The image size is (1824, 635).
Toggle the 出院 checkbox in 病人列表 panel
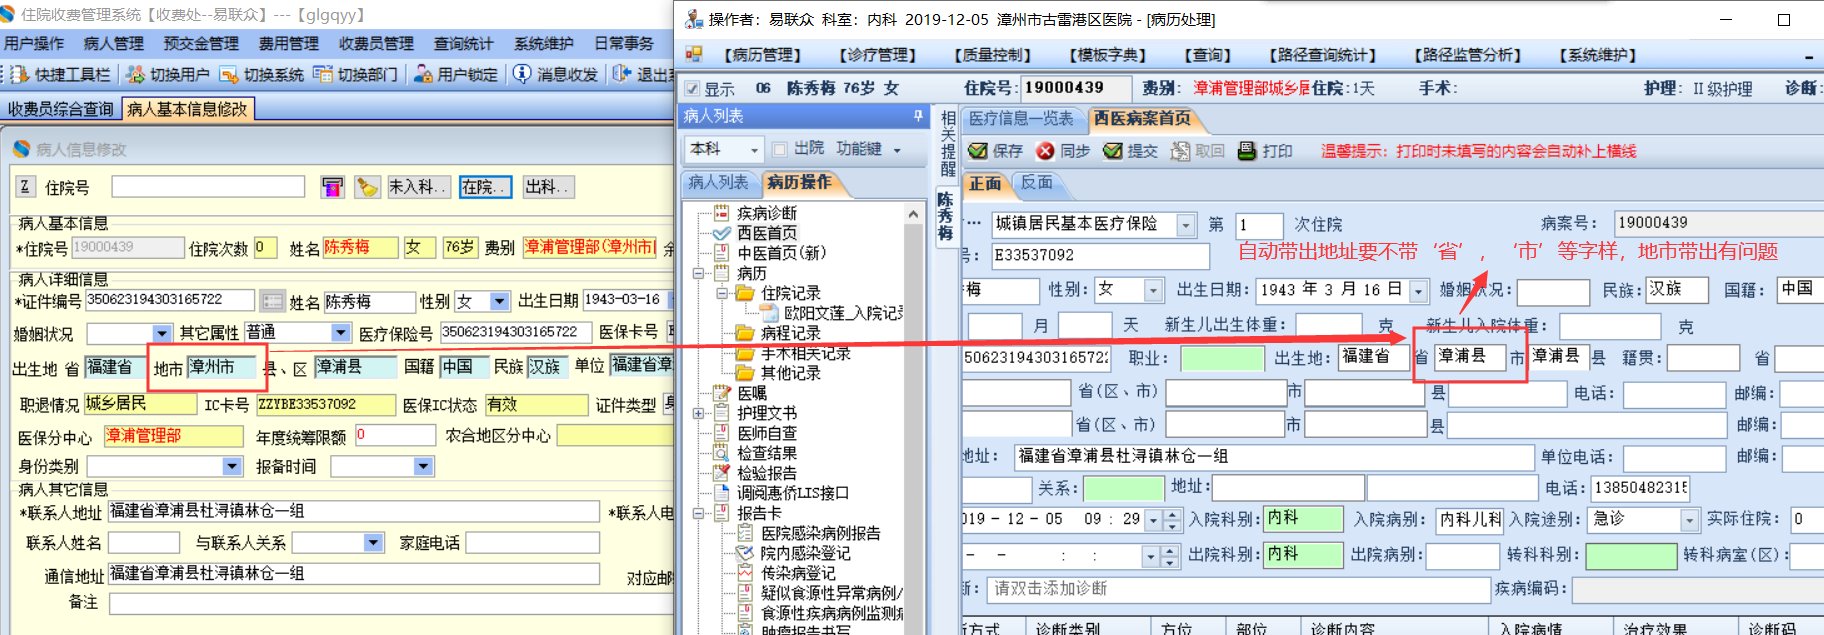[780, 149]
